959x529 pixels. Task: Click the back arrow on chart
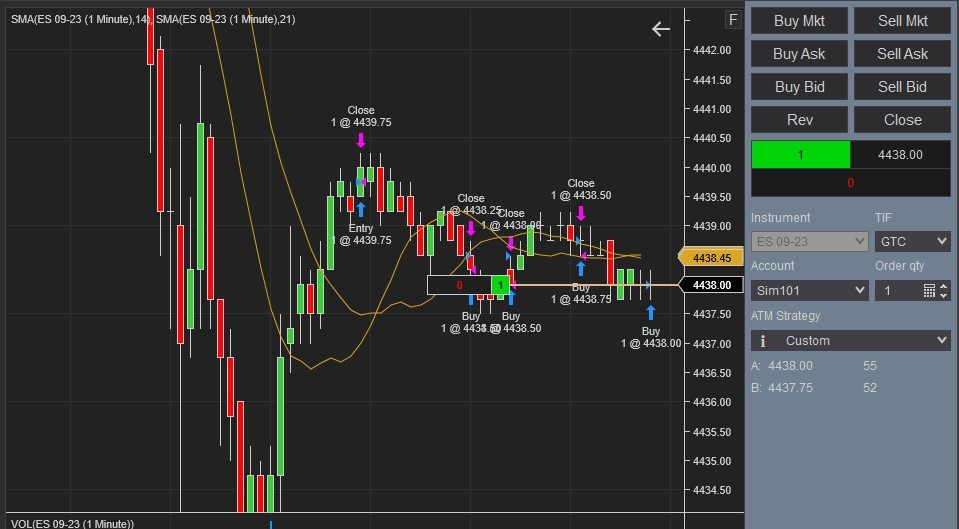pos(661,29)
